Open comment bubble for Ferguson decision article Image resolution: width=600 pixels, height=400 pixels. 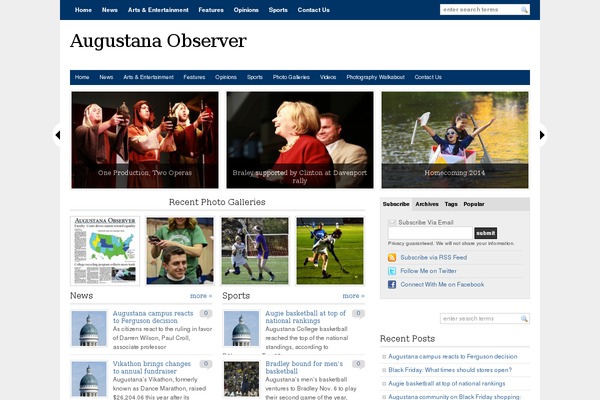[x=206, y=313]
